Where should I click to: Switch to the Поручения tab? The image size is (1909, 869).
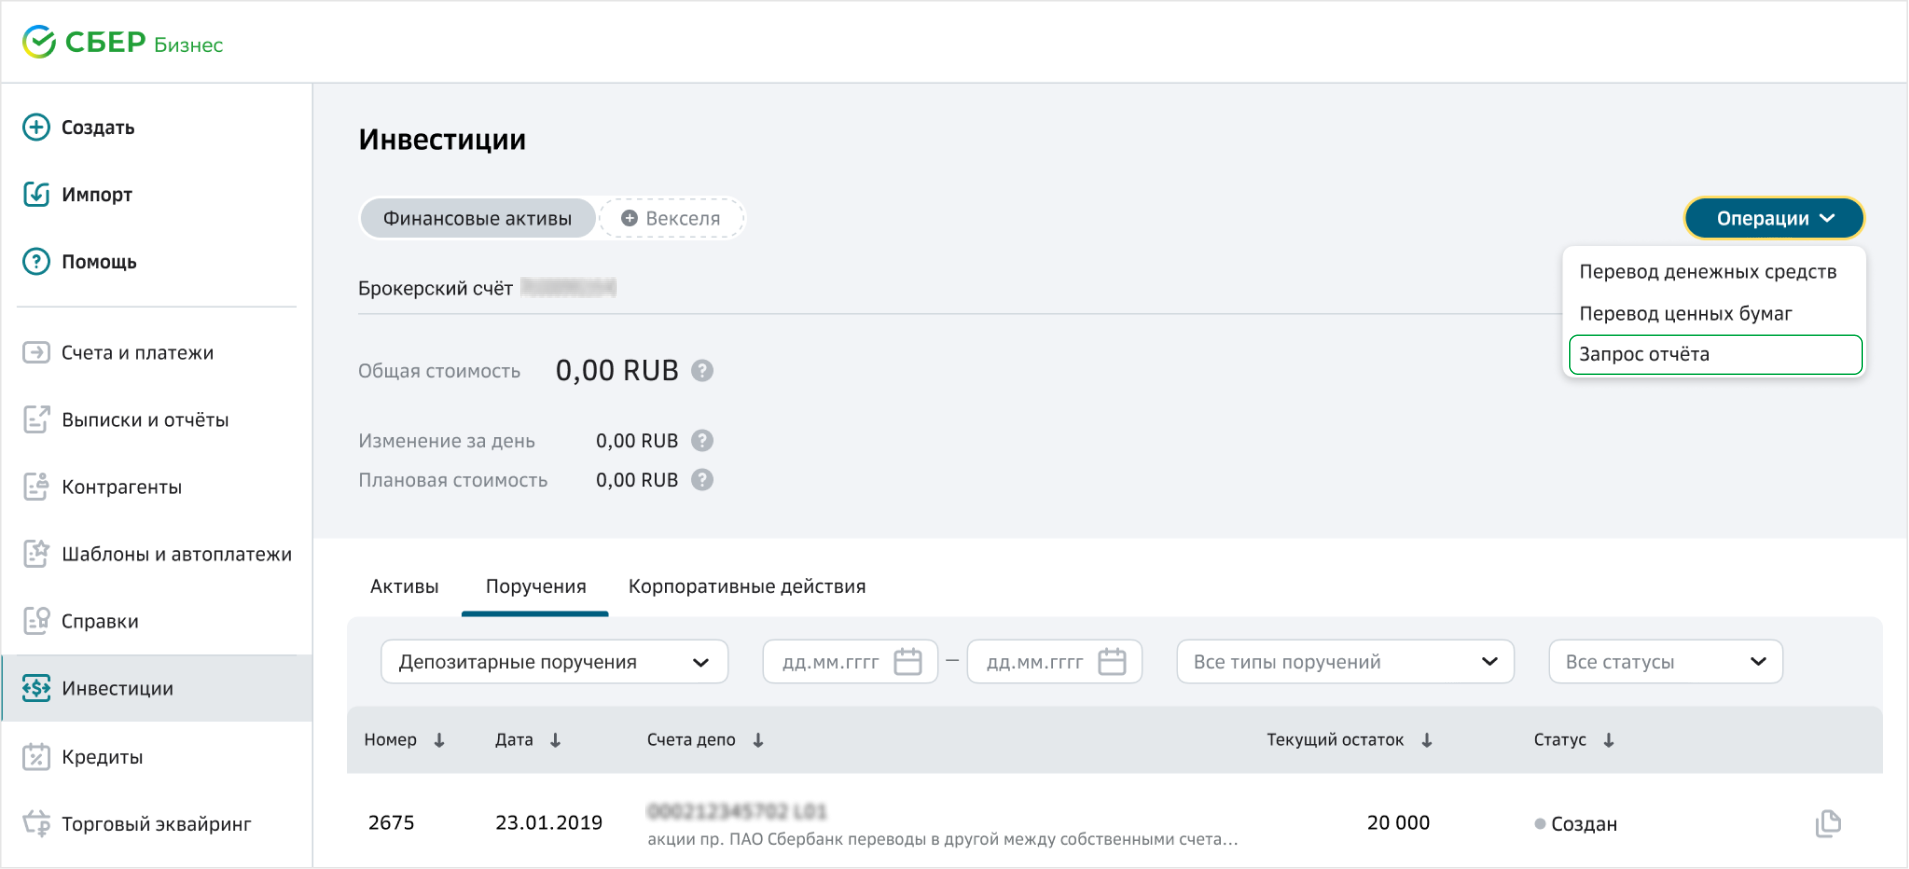click(536, 586)
